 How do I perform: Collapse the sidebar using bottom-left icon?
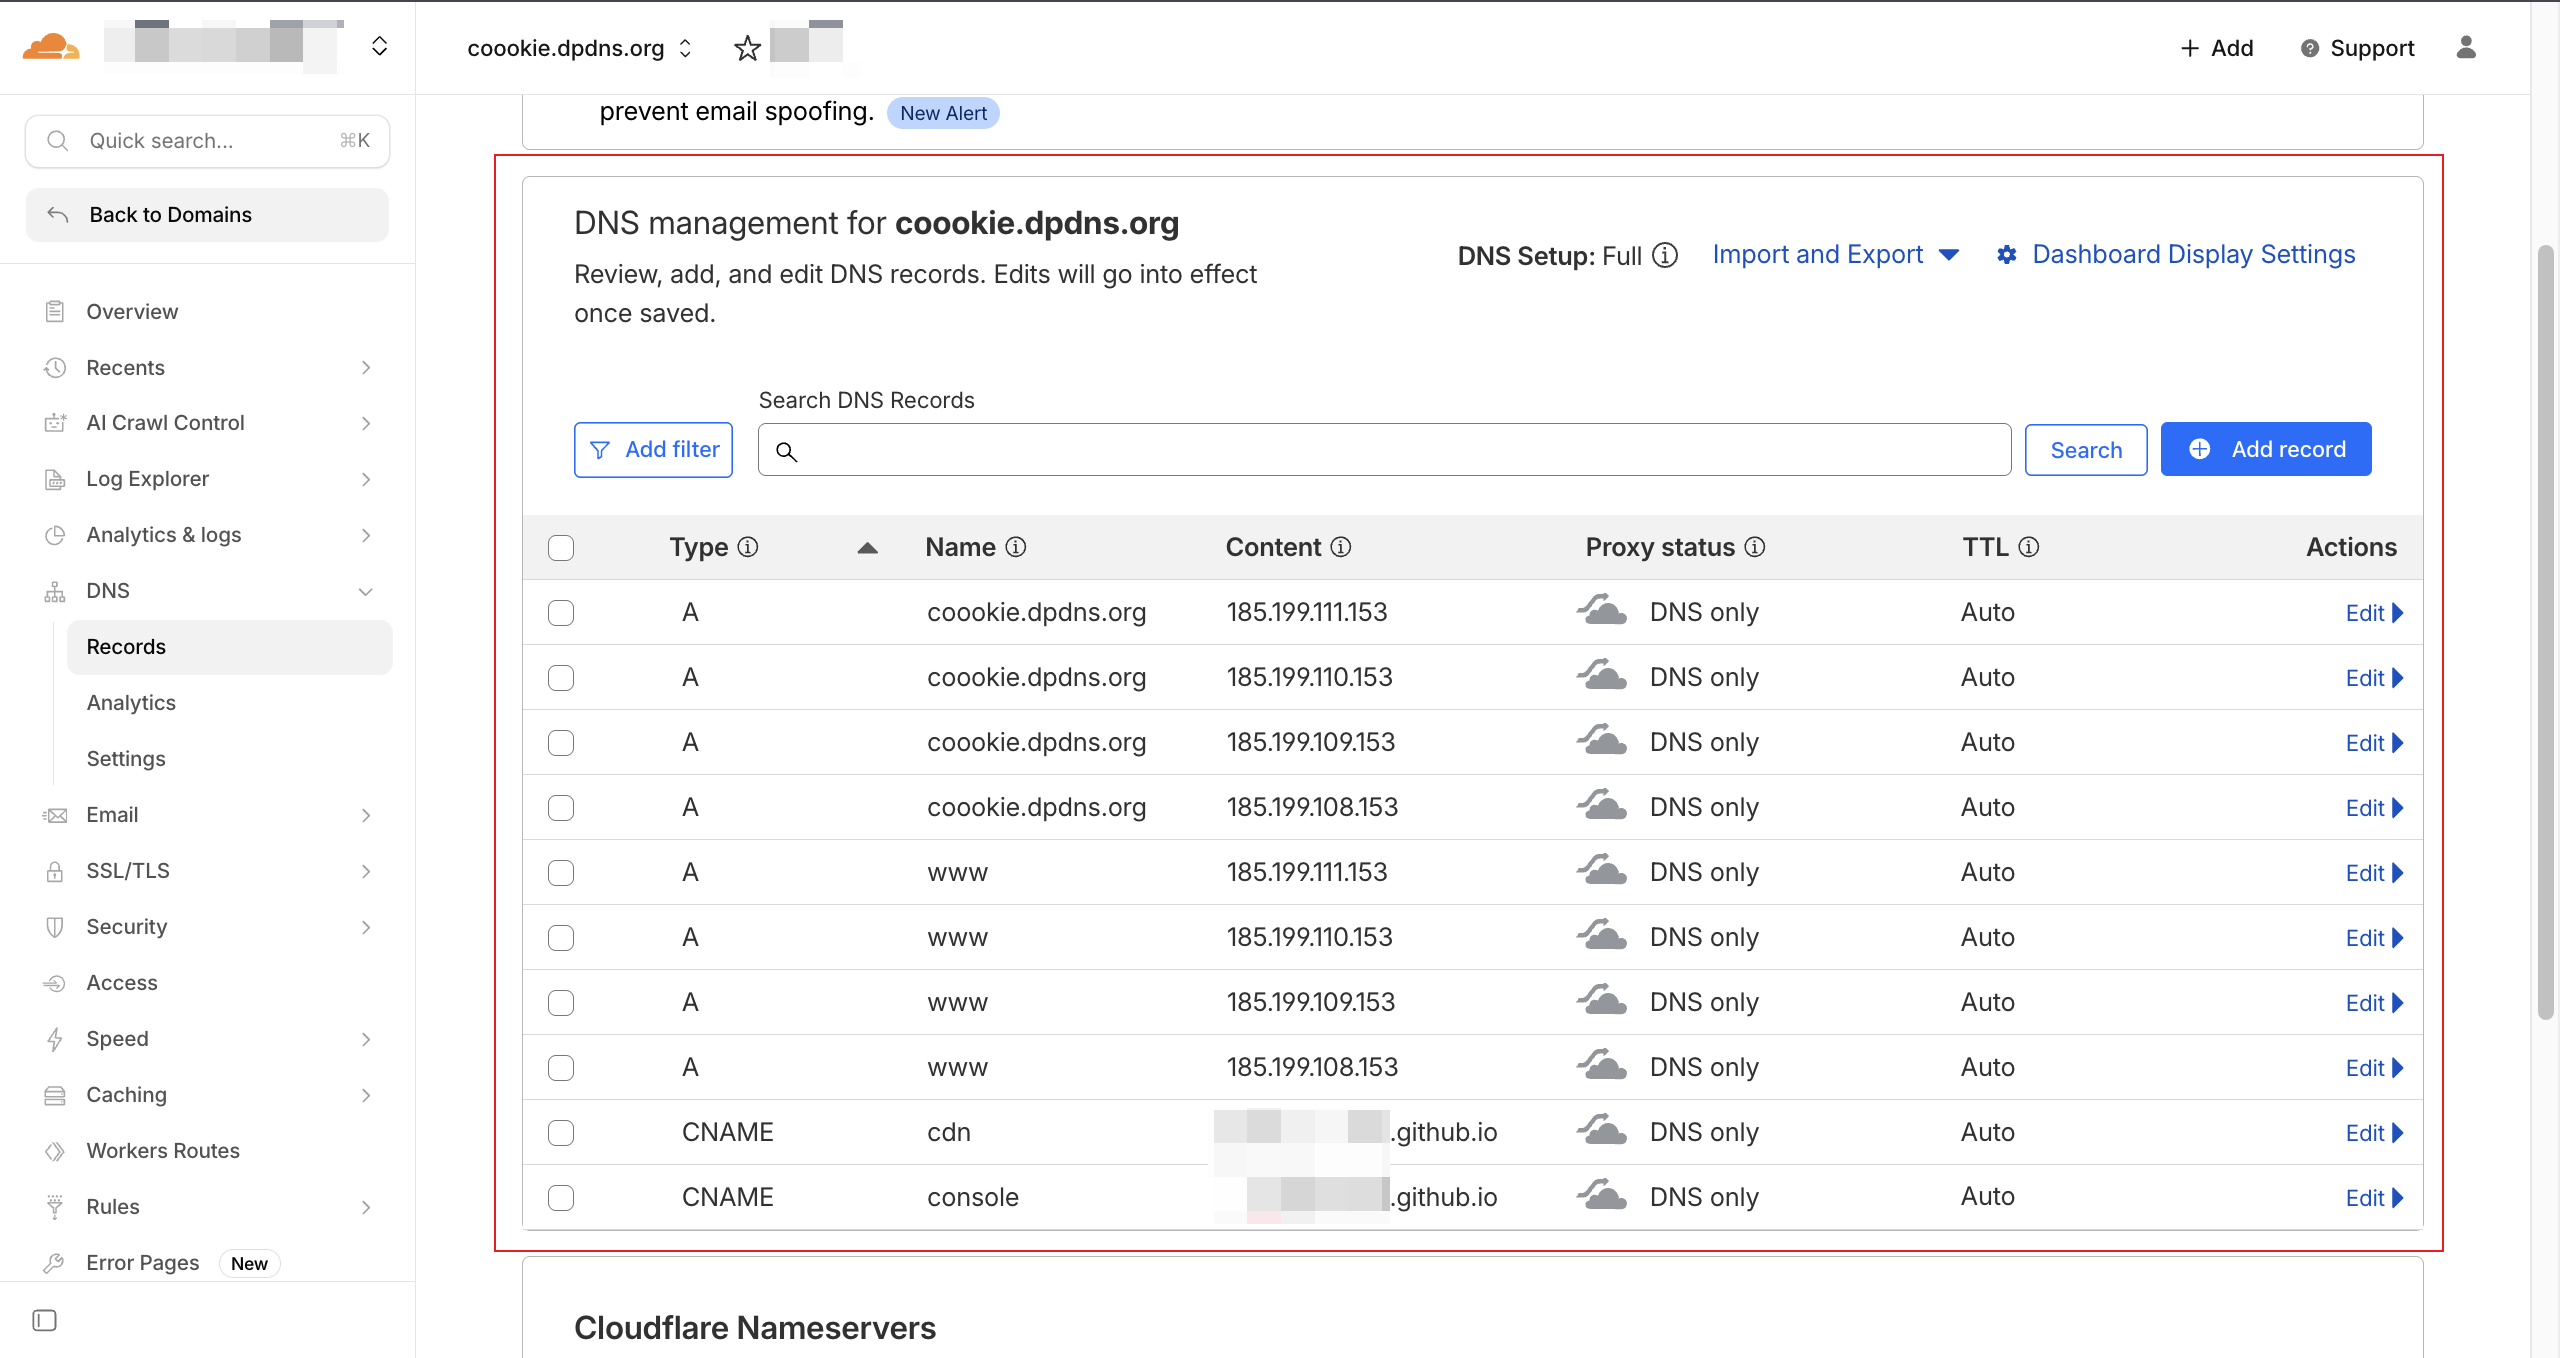coord(45,1320)
